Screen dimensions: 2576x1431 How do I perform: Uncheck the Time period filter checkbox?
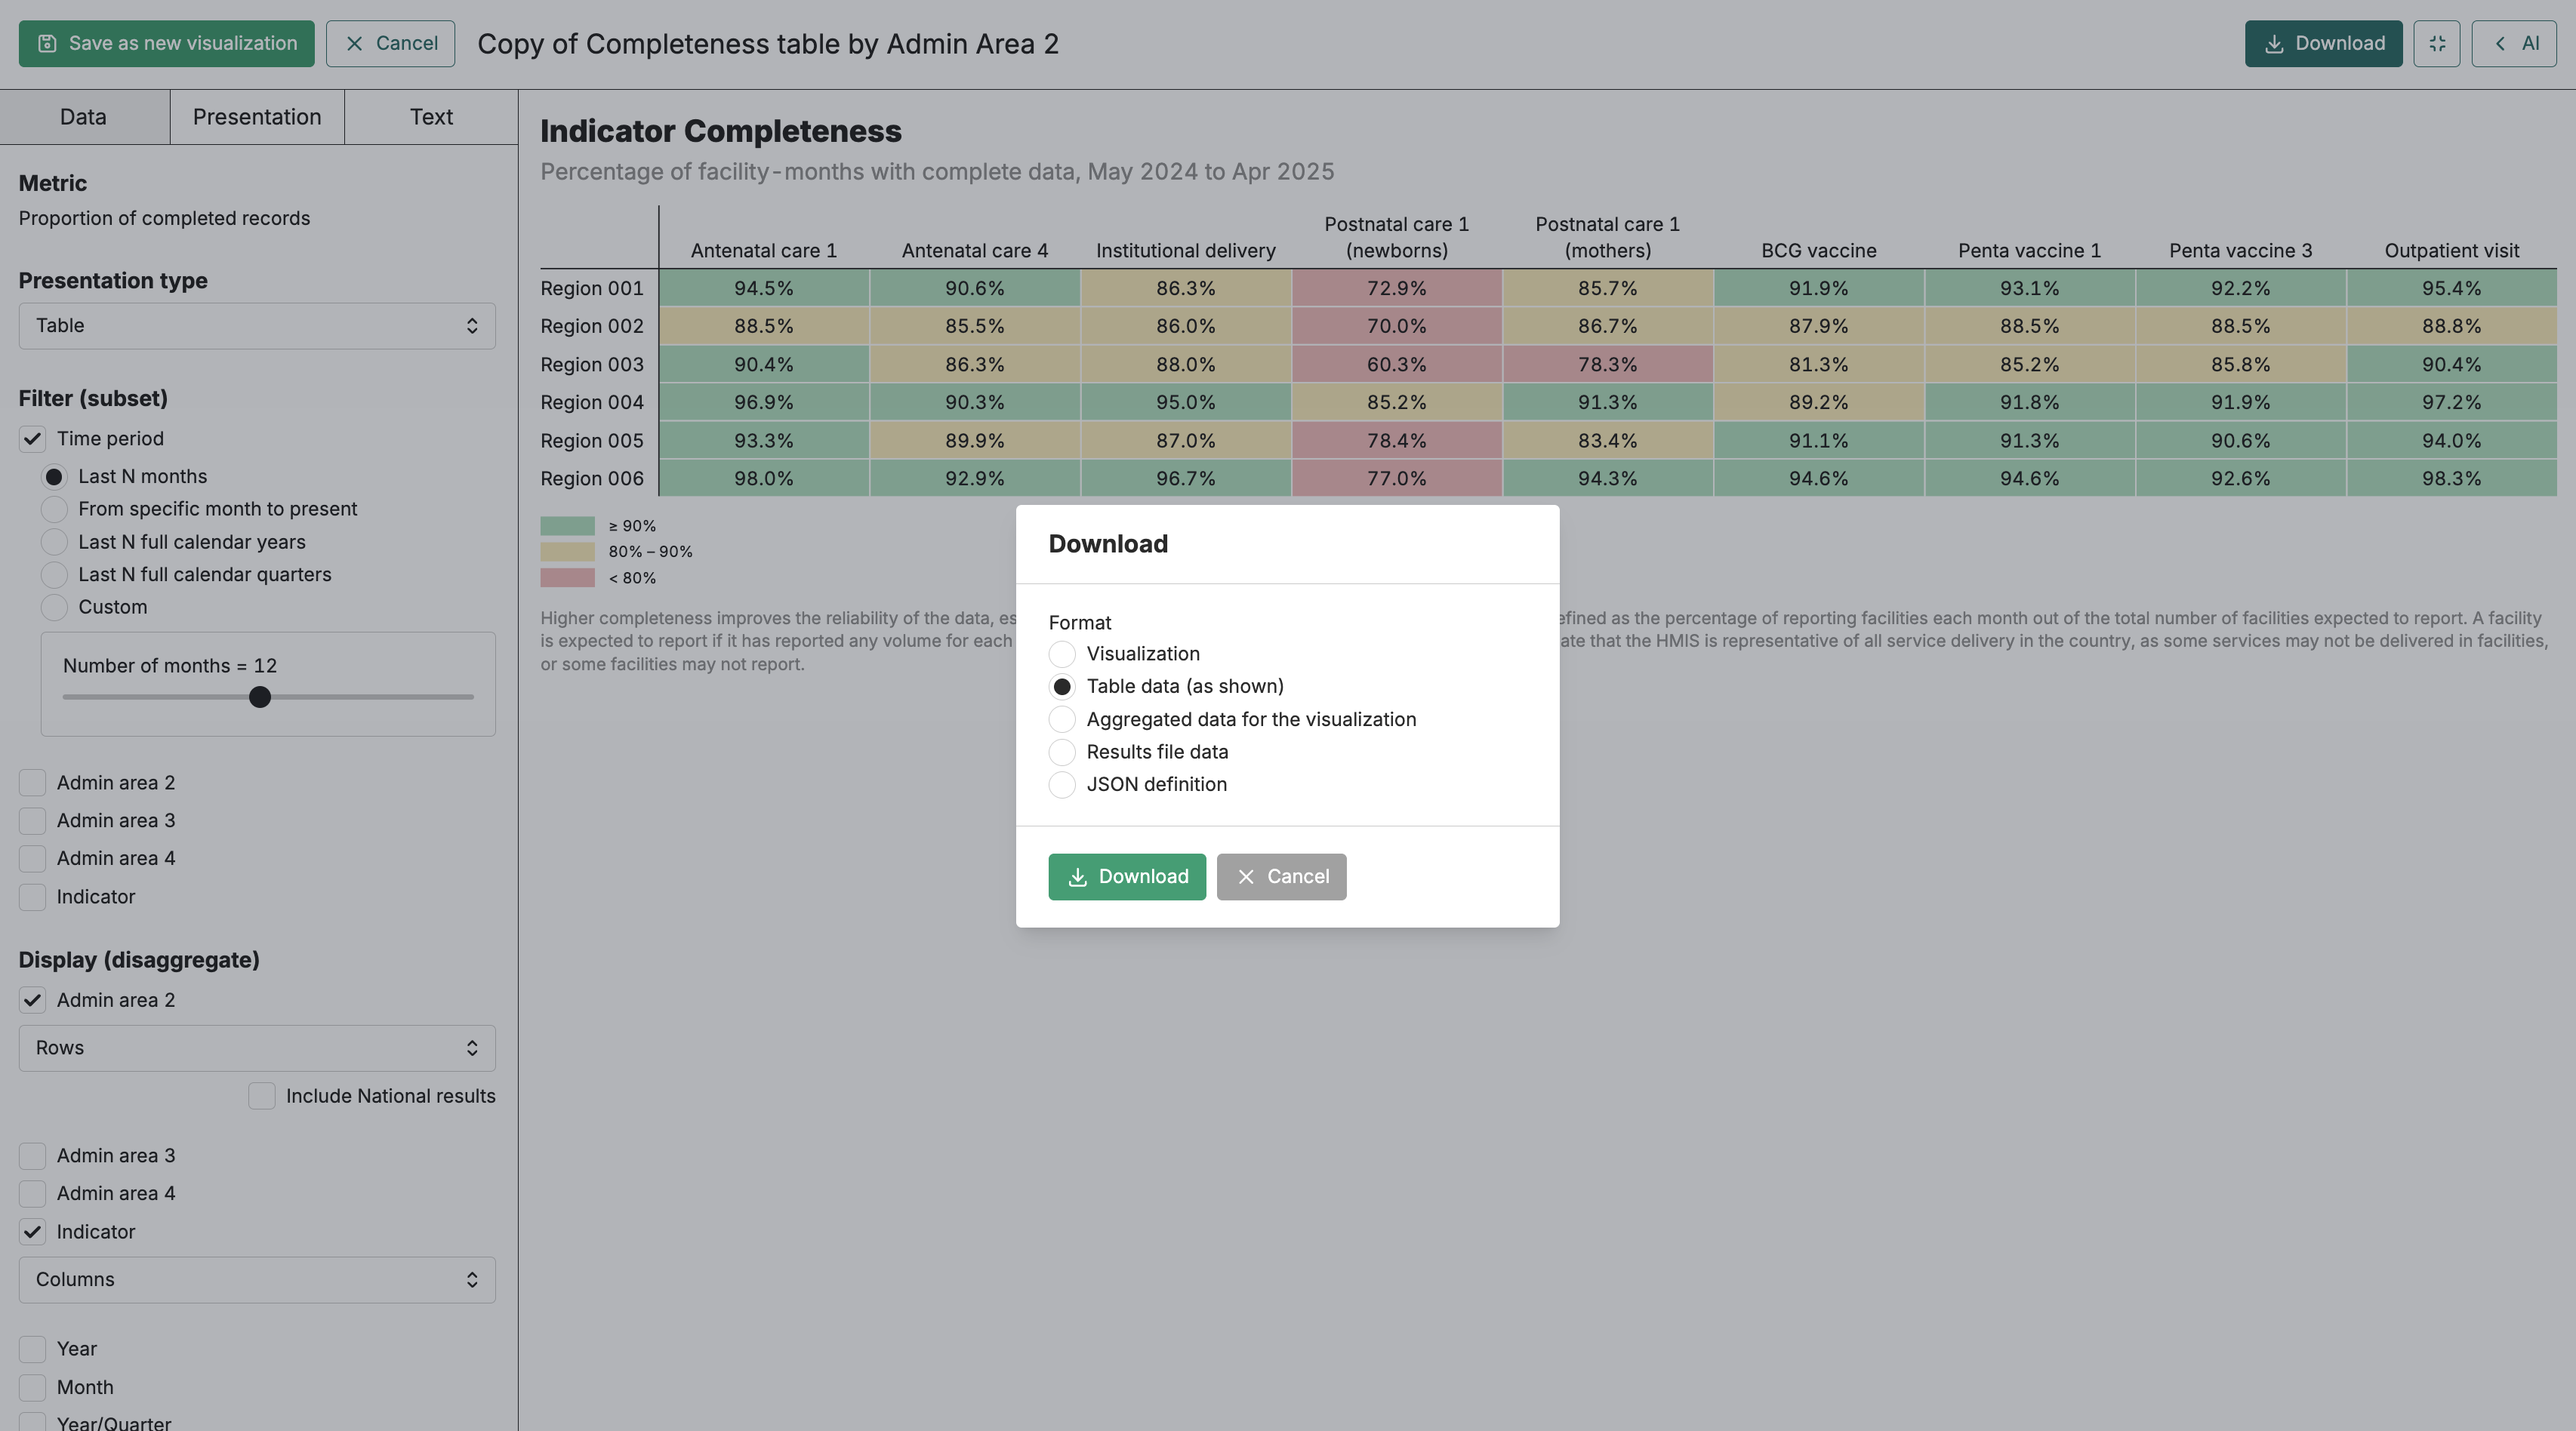[x=32, y=439]
